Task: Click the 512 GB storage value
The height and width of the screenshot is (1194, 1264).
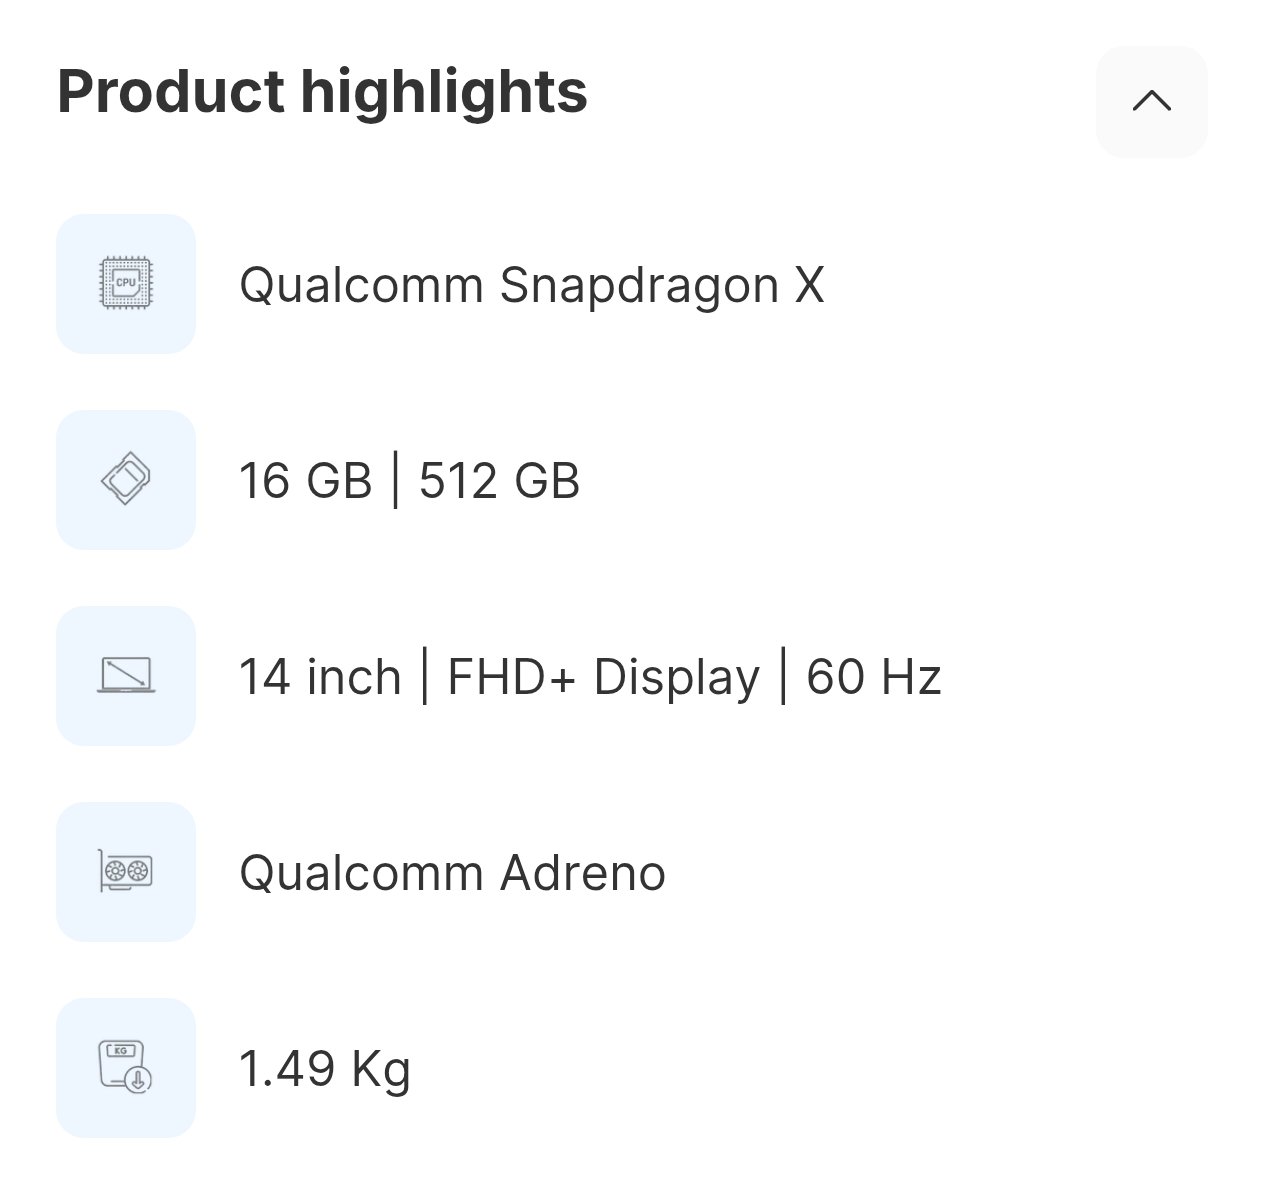Action: [x=499, y=481]
